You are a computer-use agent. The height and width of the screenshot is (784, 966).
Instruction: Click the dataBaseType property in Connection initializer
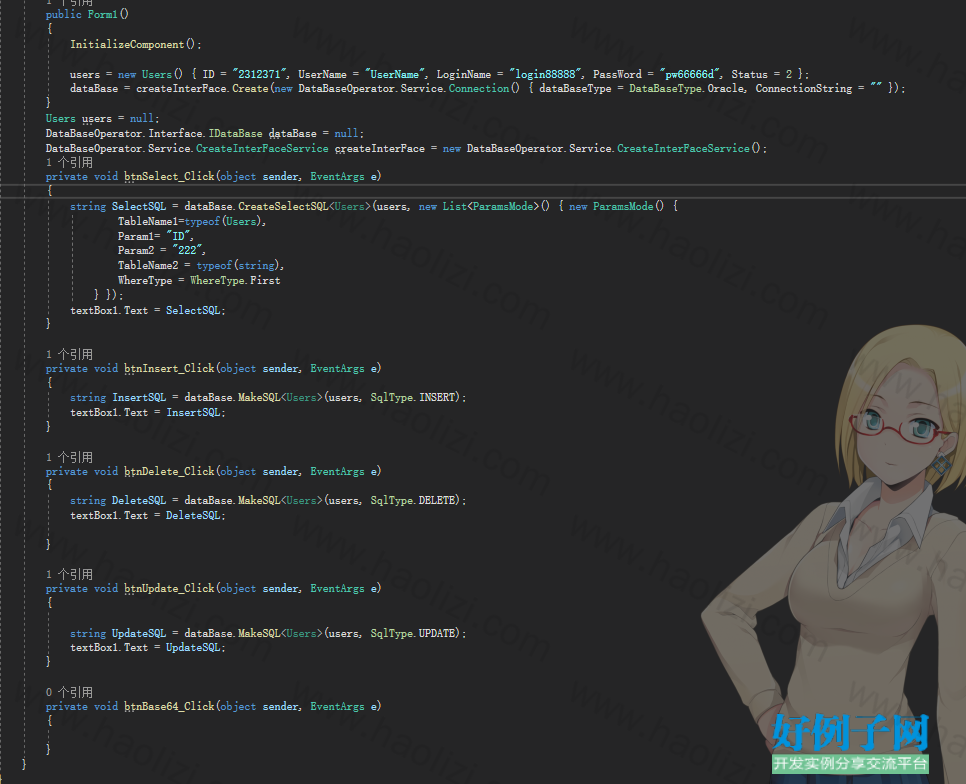(575, 89)
